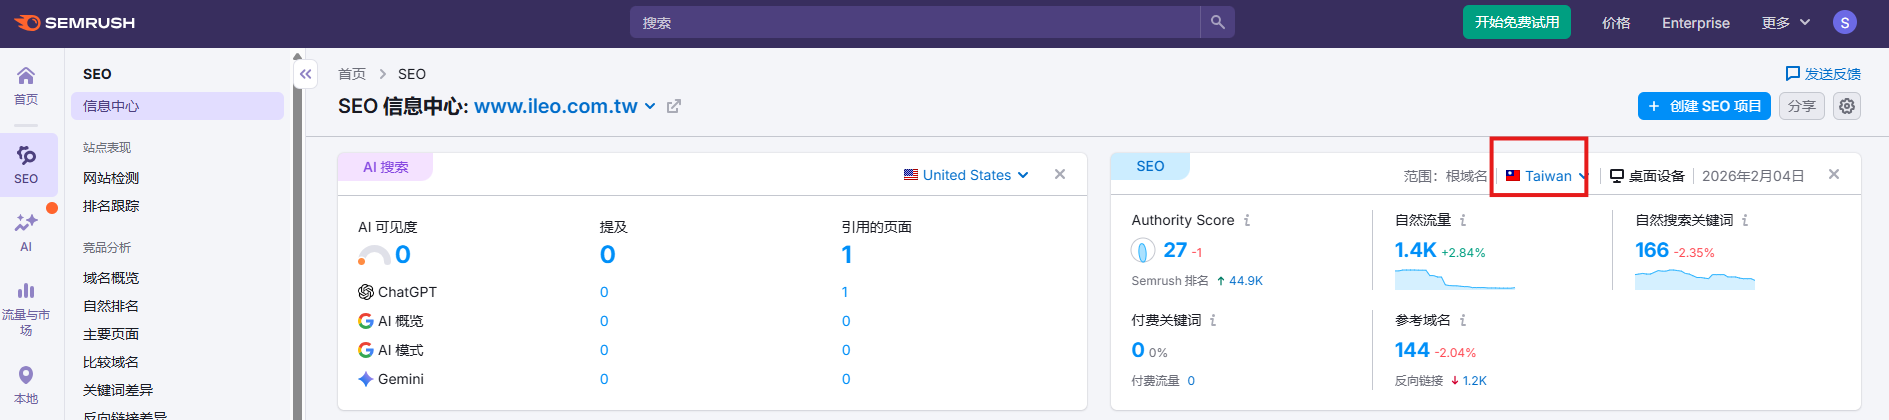
Task: Open 域名概览 menu item
Action: [111, 278]
